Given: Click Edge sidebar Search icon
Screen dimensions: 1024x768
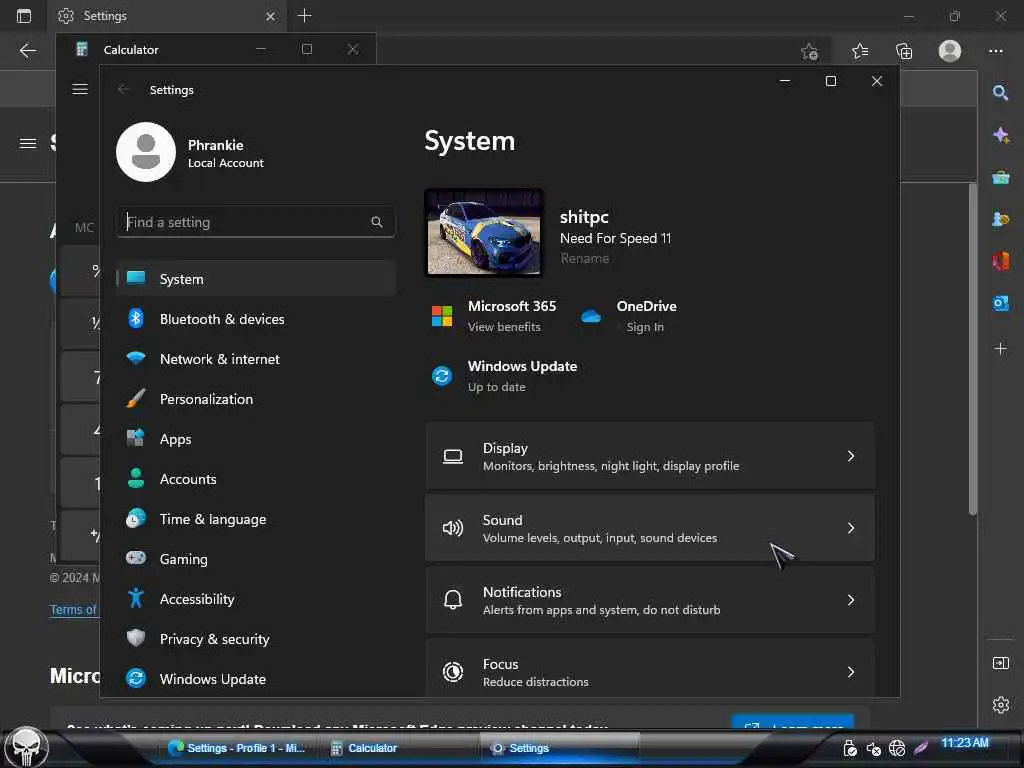Looking at the screenshot, I should point(1000,93).
